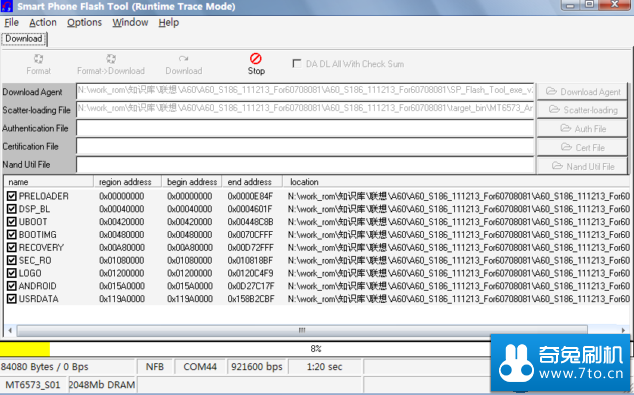The image size is (634, 395).
Task: Click the Format toolbar icon
Action: pos(38,59)
